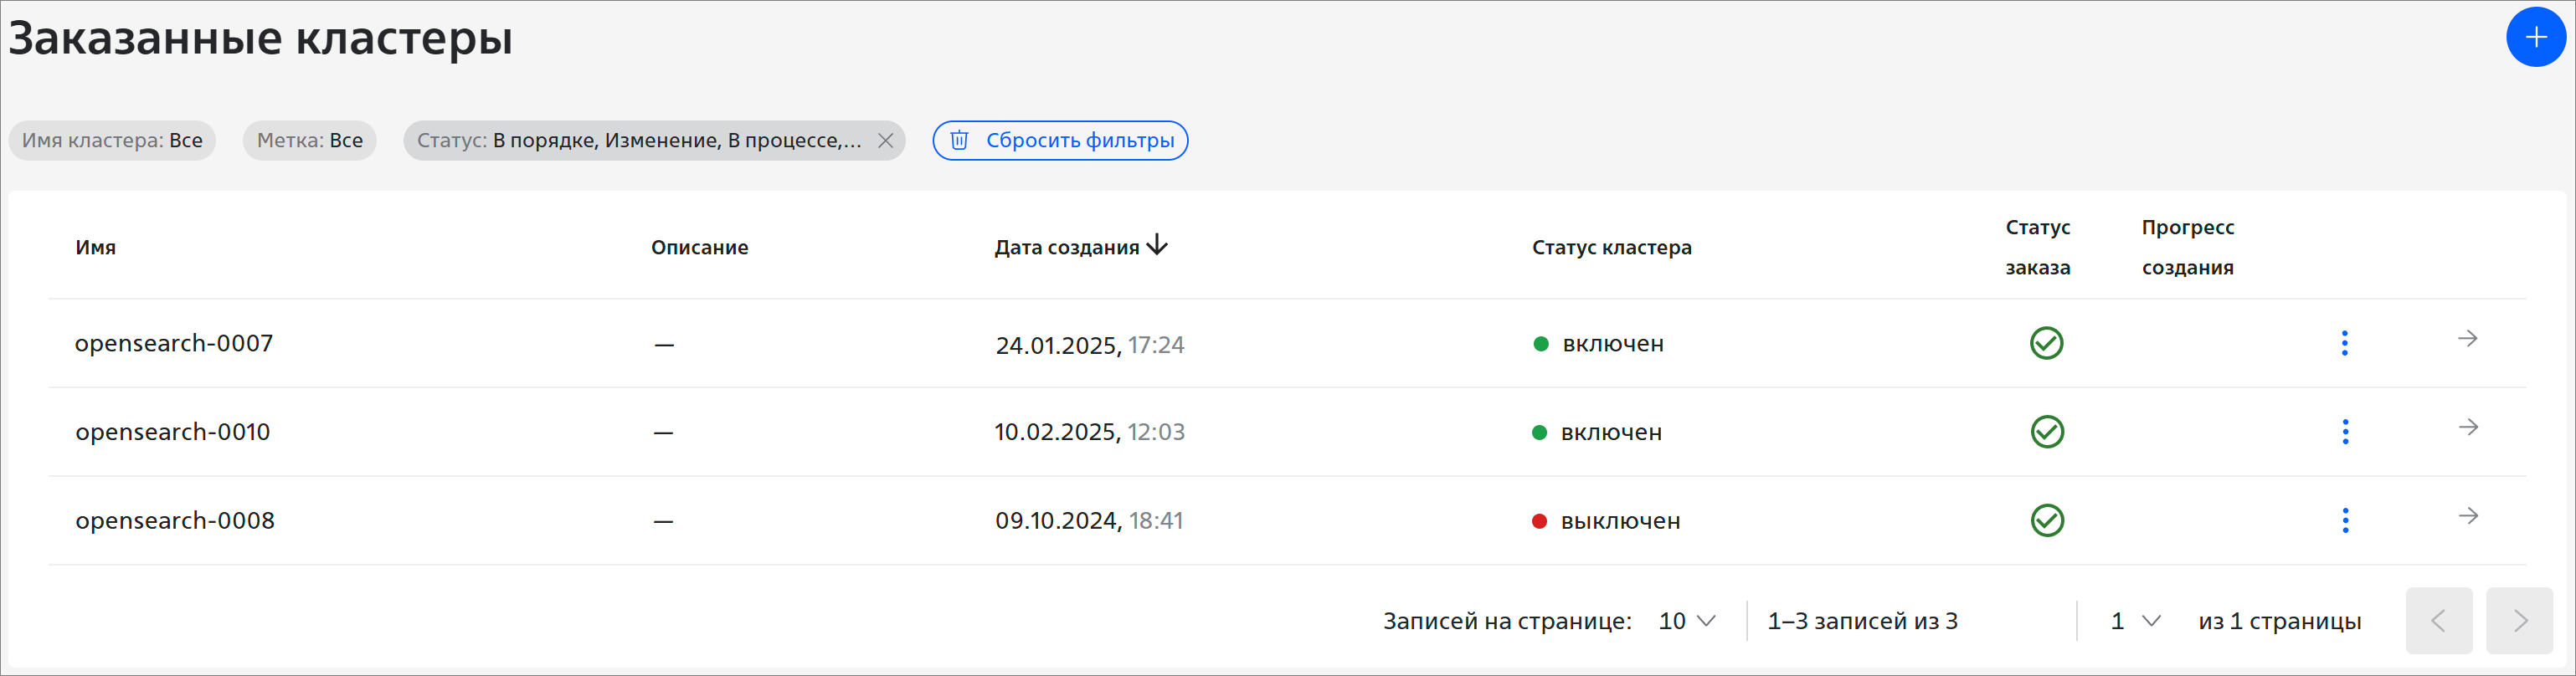Viewport: 2576px width, 676px height.
Task: Click the Имя column header
Action: (x=96, y=247)
